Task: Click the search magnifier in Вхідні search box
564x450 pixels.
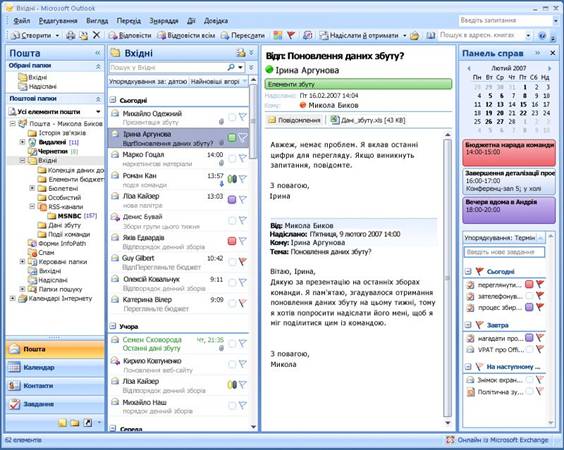Action: pos(231,67)
